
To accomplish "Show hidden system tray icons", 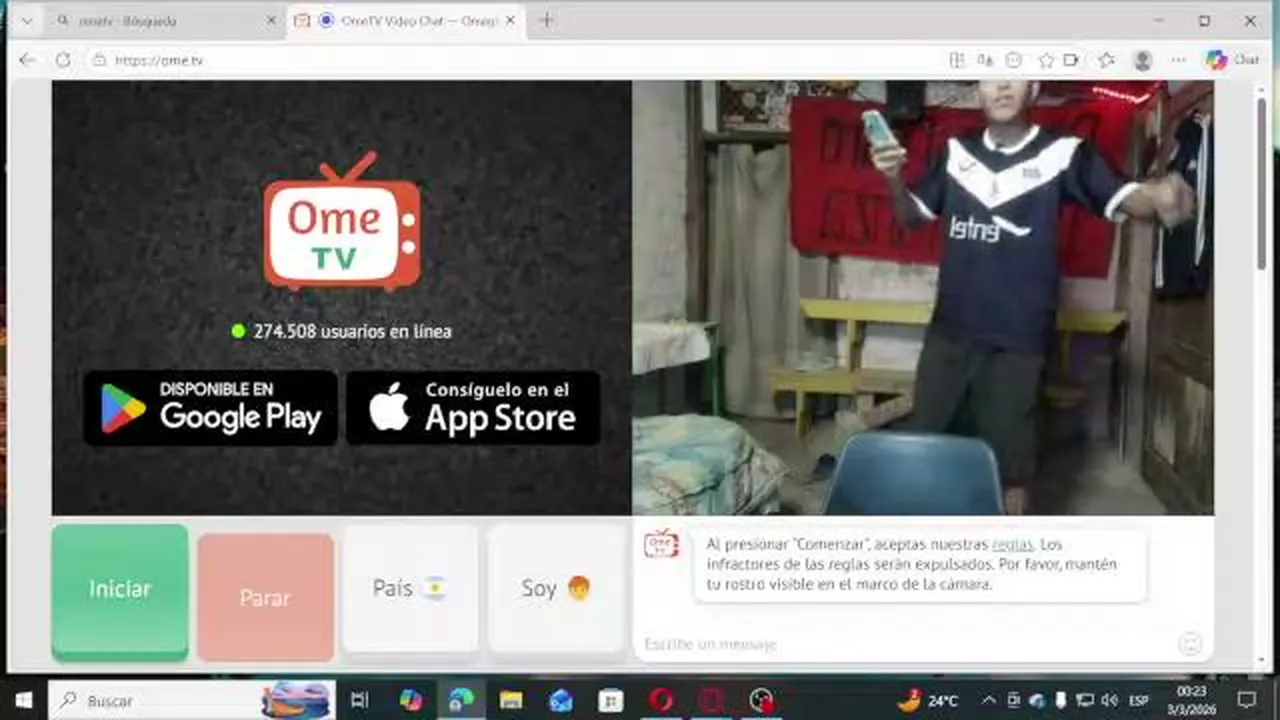I will pos(989,701).
